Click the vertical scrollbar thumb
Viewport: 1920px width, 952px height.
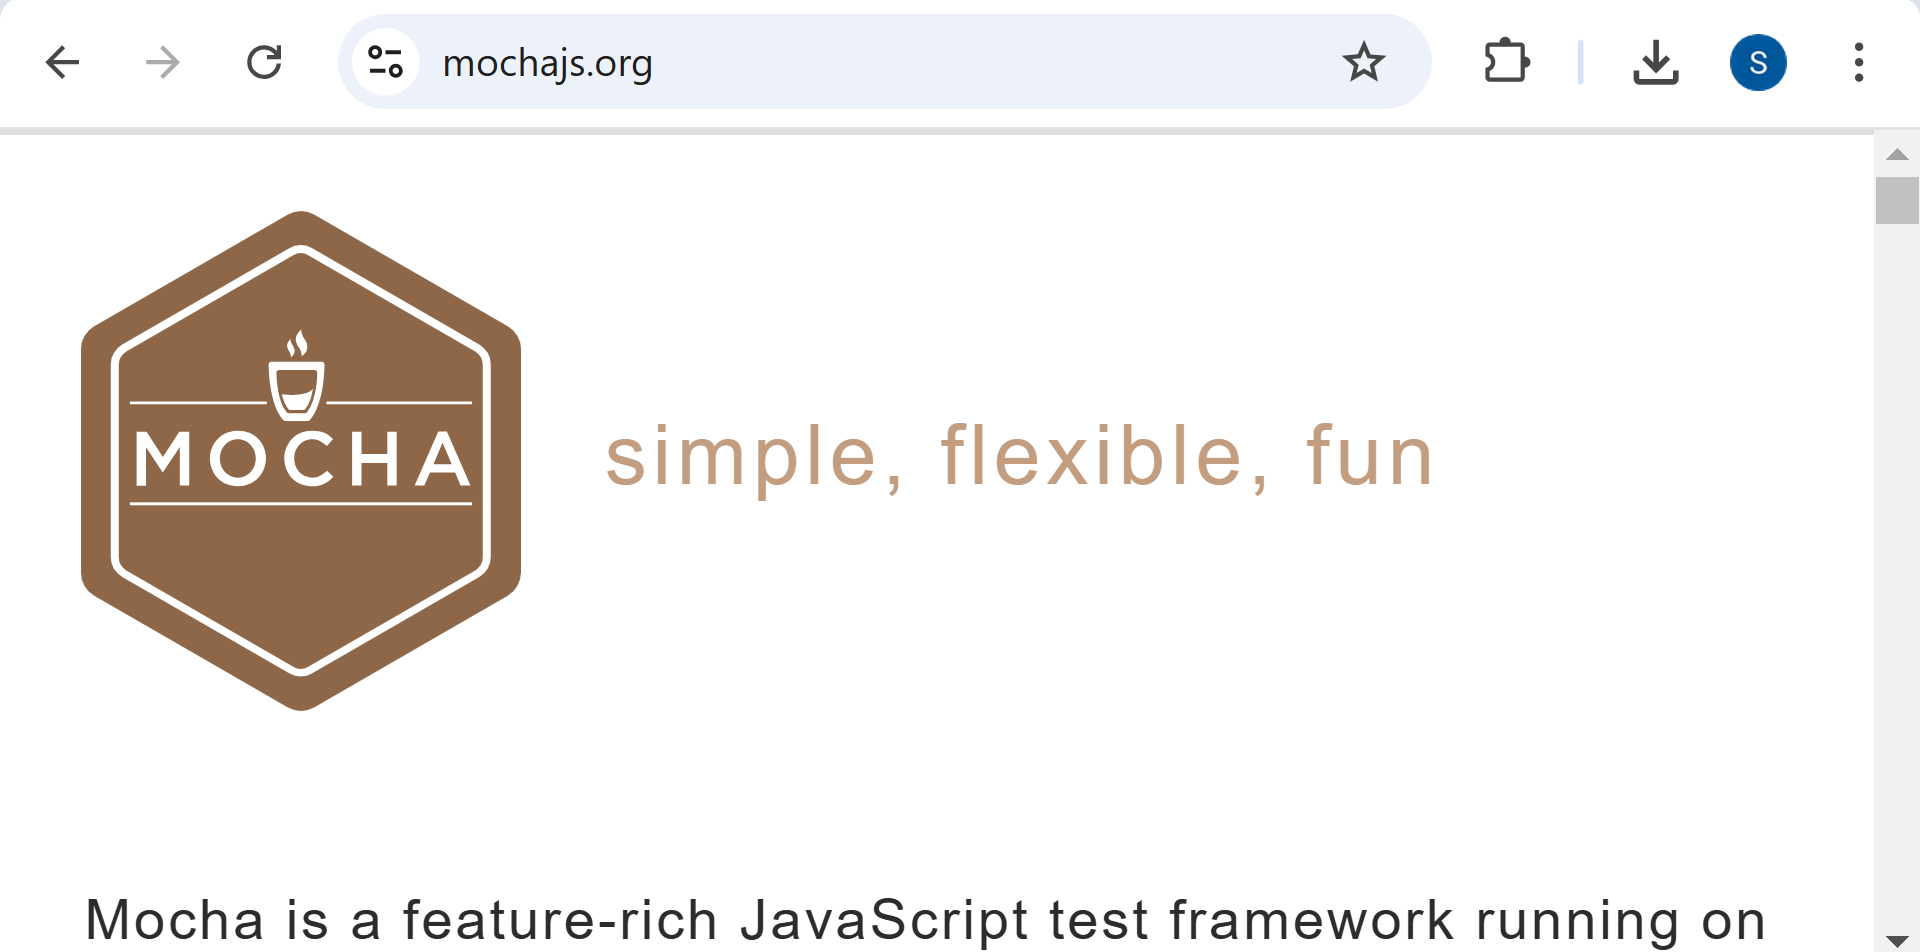pos(1897,200)
